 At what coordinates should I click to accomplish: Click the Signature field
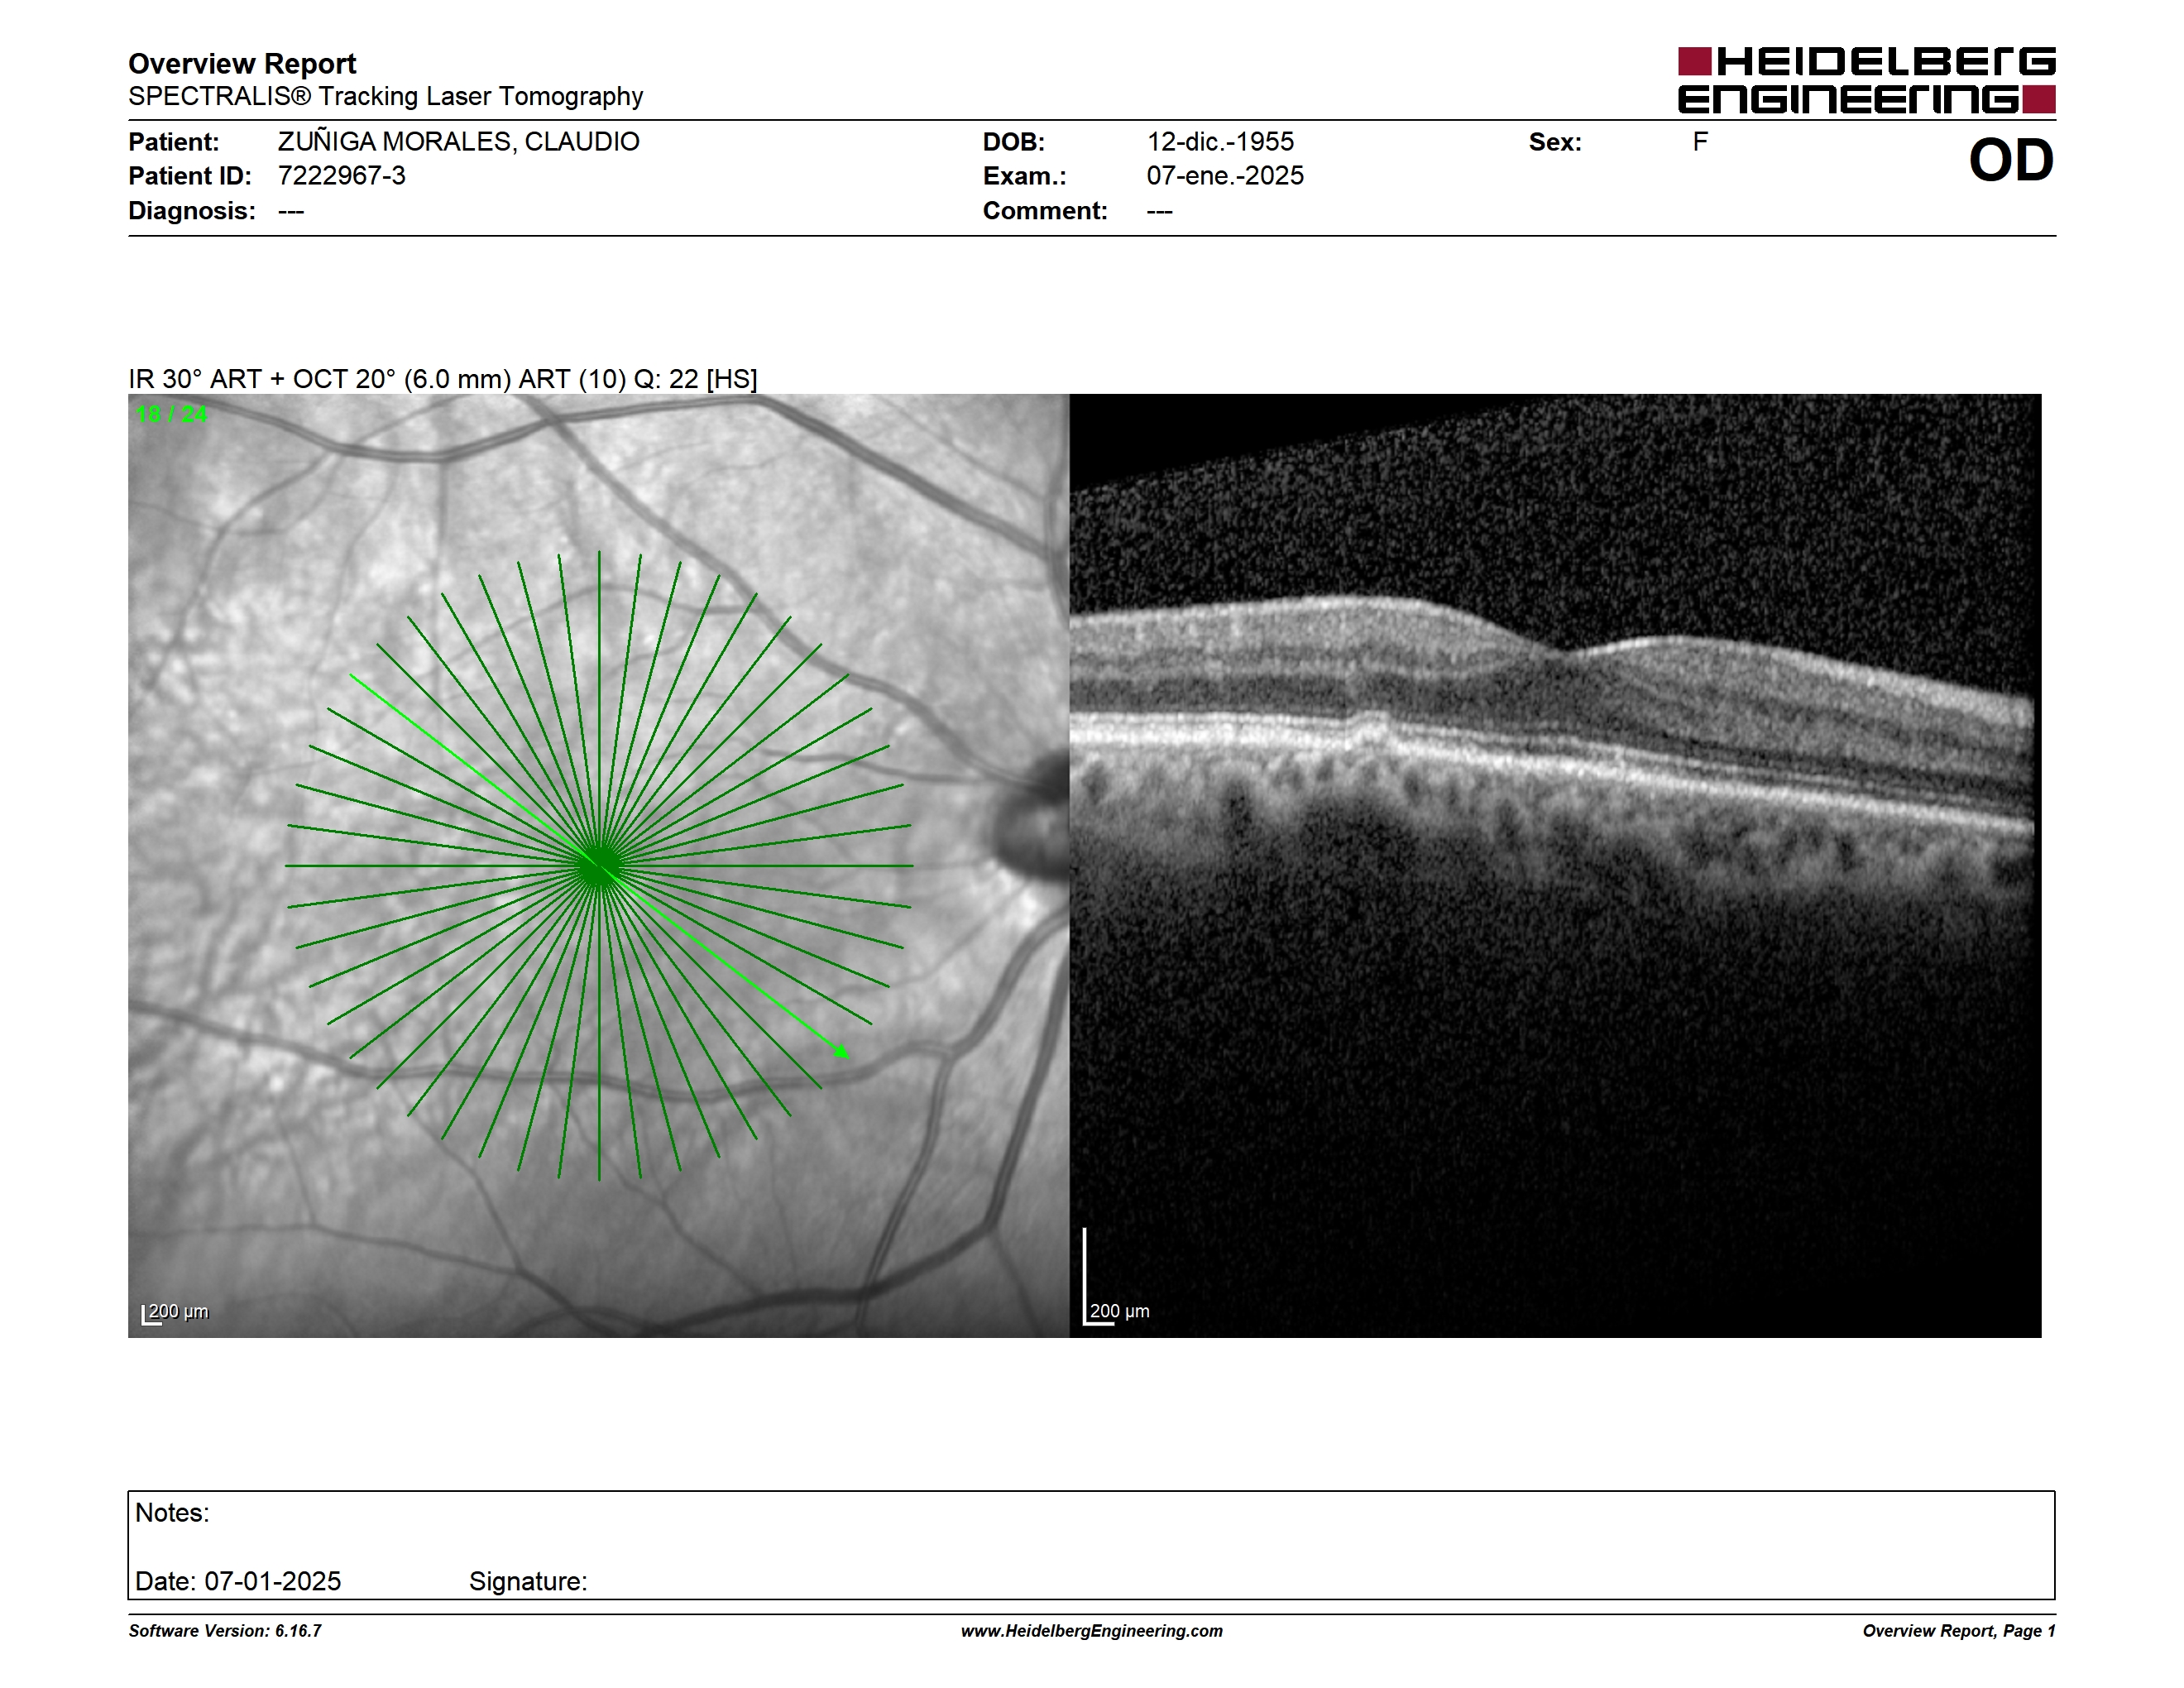(x=528, y=1581)
